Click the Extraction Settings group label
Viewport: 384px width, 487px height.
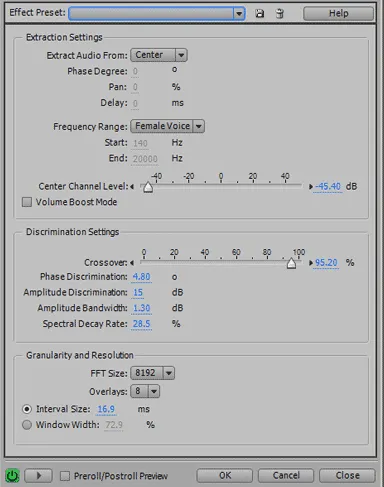pos(64,37)
